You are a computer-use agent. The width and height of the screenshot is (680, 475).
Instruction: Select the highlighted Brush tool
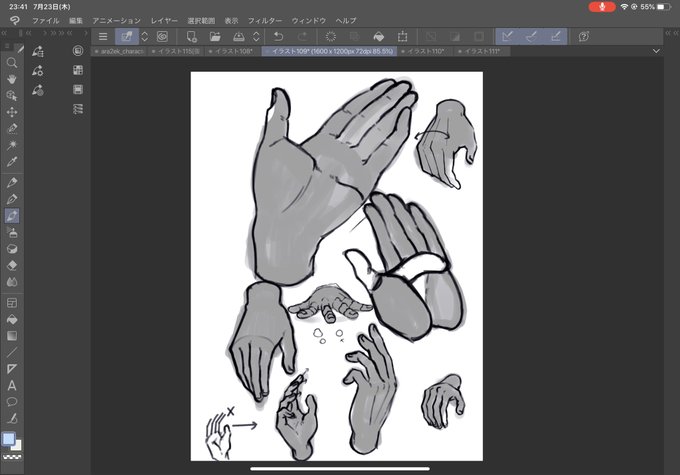(x=12, y=216)
